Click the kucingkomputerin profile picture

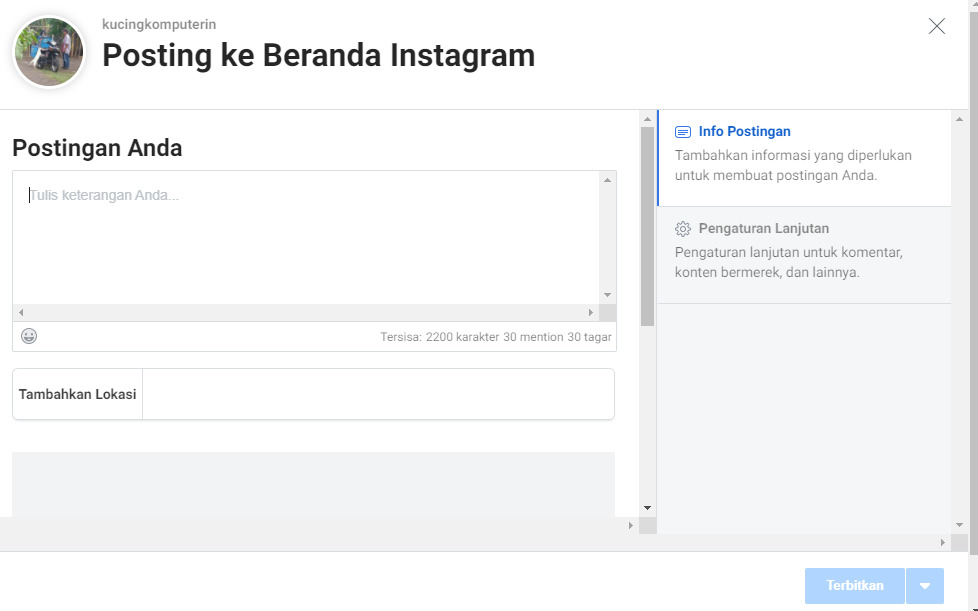tap(48, 51)
